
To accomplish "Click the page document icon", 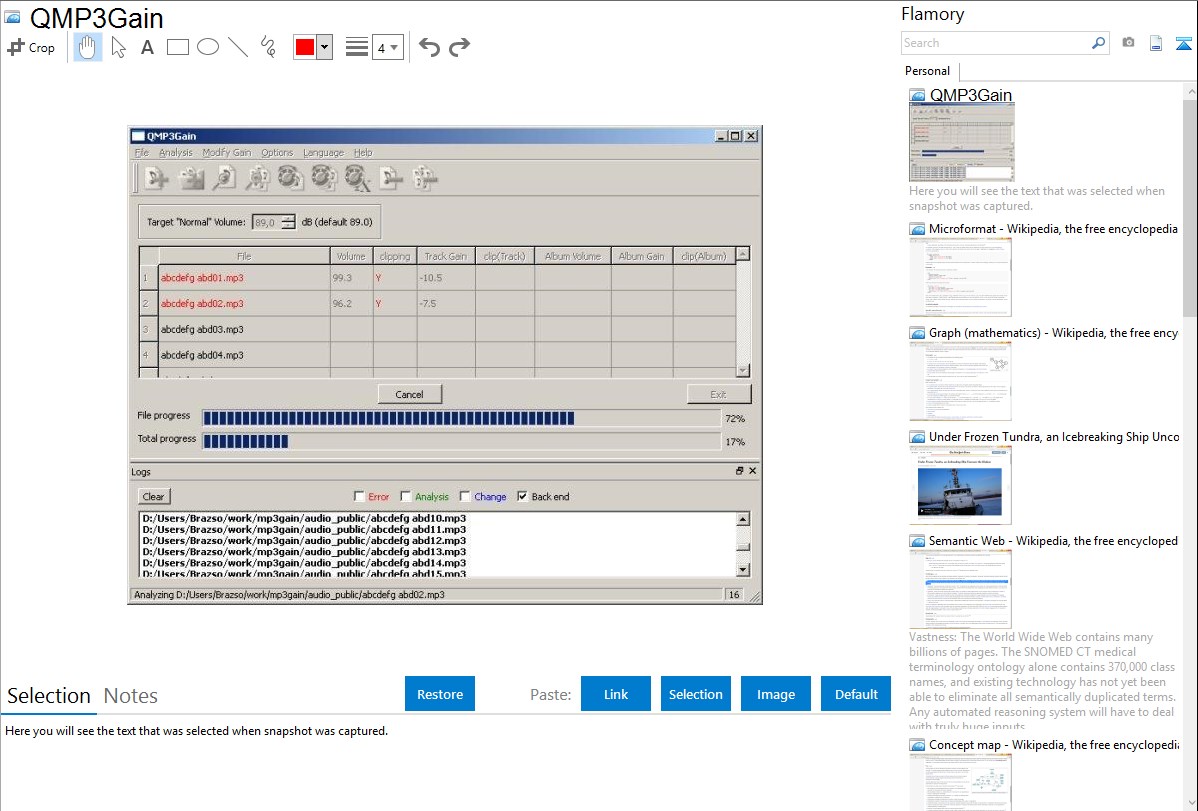I will (1156, 44).
